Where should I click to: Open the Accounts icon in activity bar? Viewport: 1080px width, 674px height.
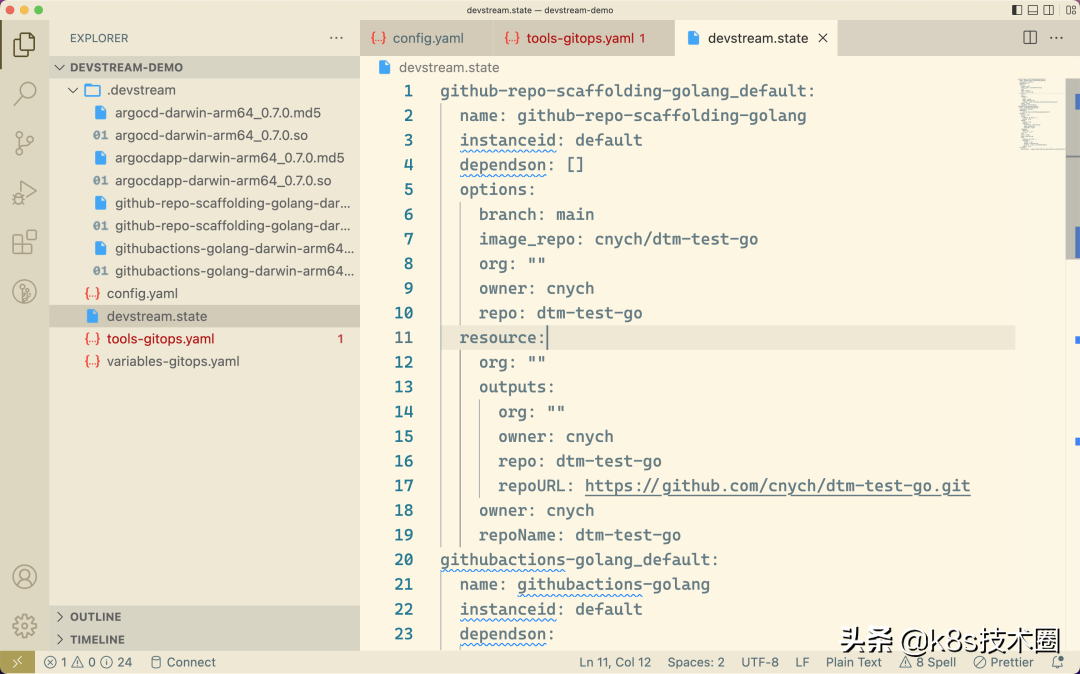(24, 577)
